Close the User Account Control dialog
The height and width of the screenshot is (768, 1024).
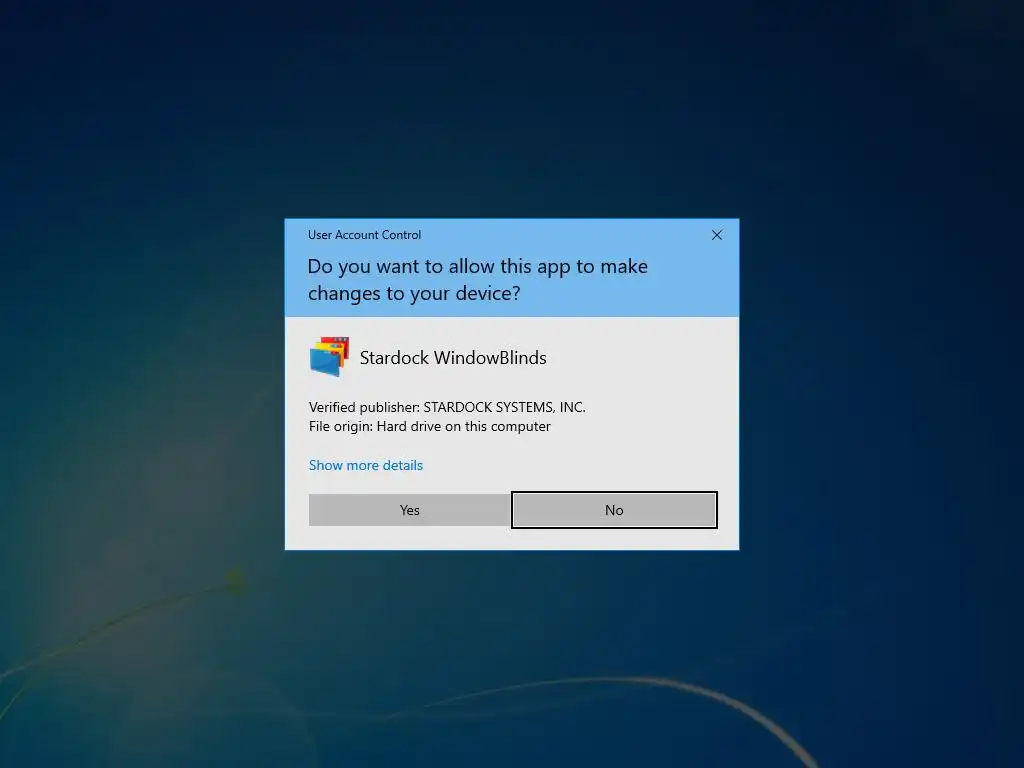[716, 235]
